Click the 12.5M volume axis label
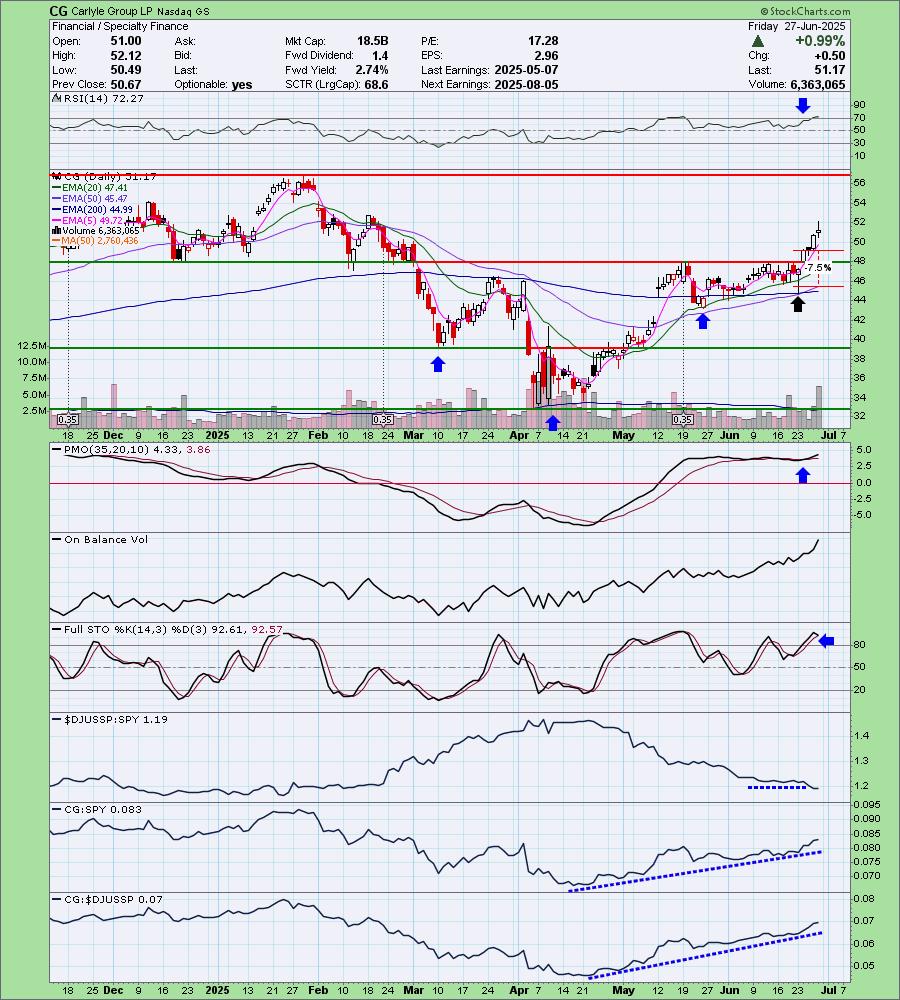This screenshot has height=1000, width=900. [33, 346]
